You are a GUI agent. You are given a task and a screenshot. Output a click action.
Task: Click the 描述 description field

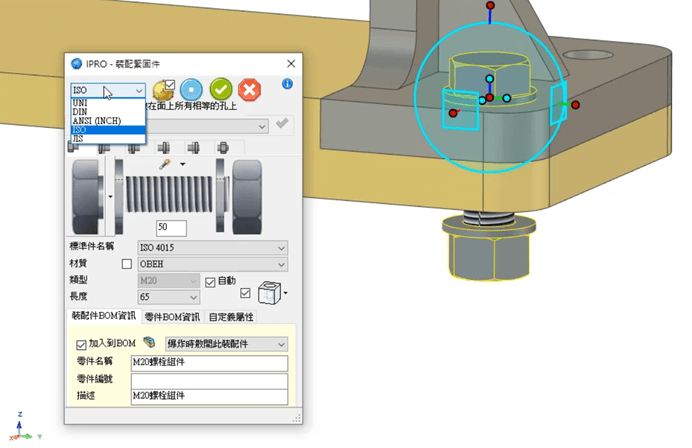(x=210, y=396)
